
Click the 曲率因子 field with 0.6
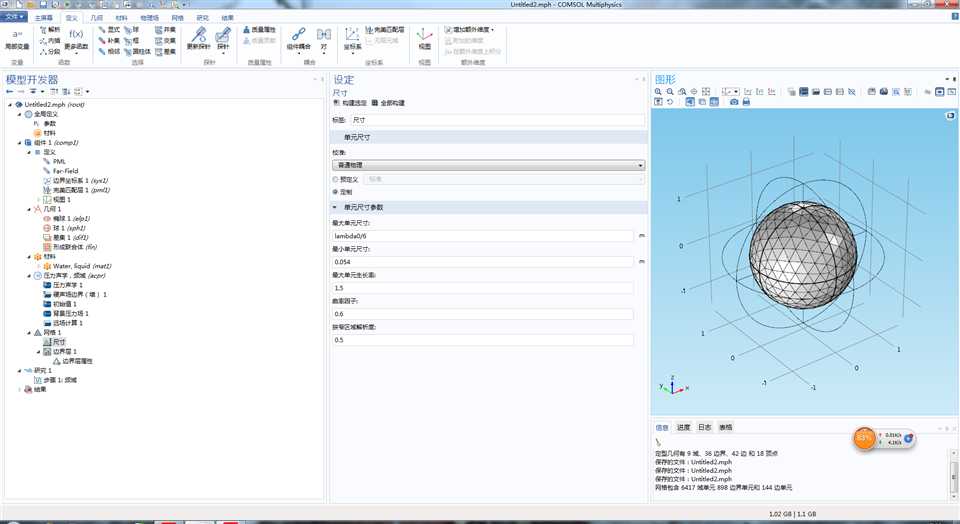point(482,314)
